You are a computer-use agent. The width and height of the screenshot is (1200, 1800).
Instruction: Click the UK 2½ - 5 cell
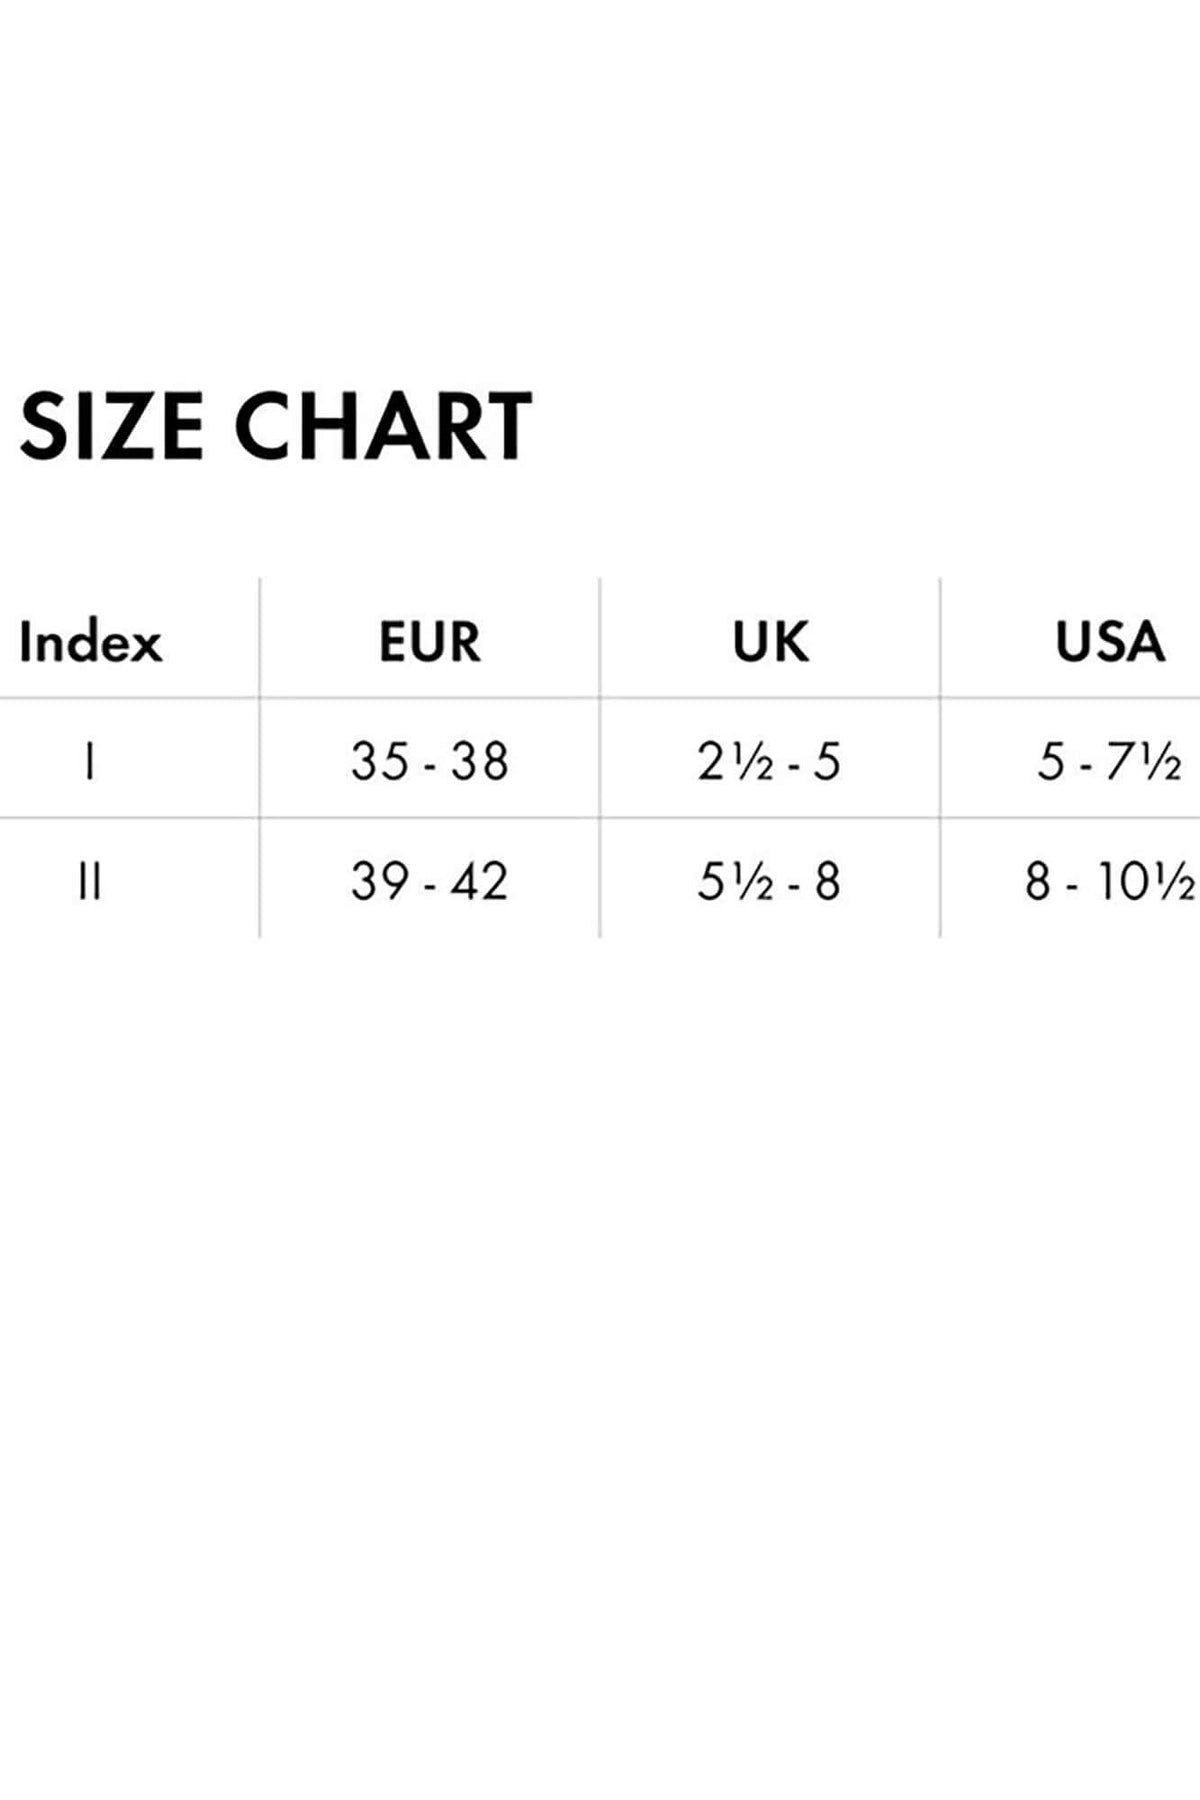tap(769, 762)
